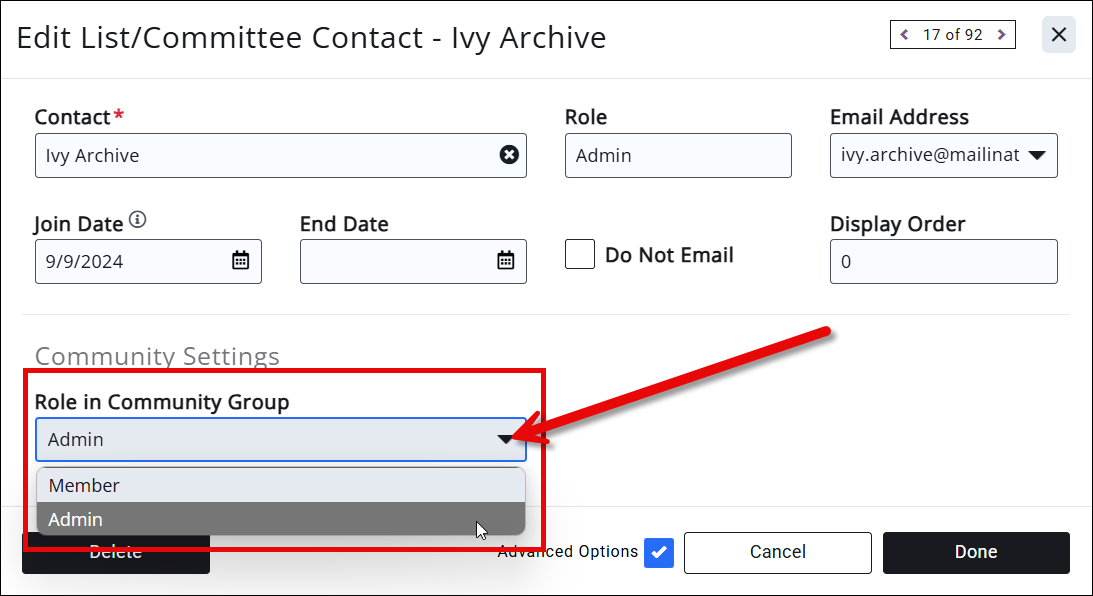Expand the Email Address dropdown
The width and height of the screenshot is (1093, 596).
click(1037, 155)
